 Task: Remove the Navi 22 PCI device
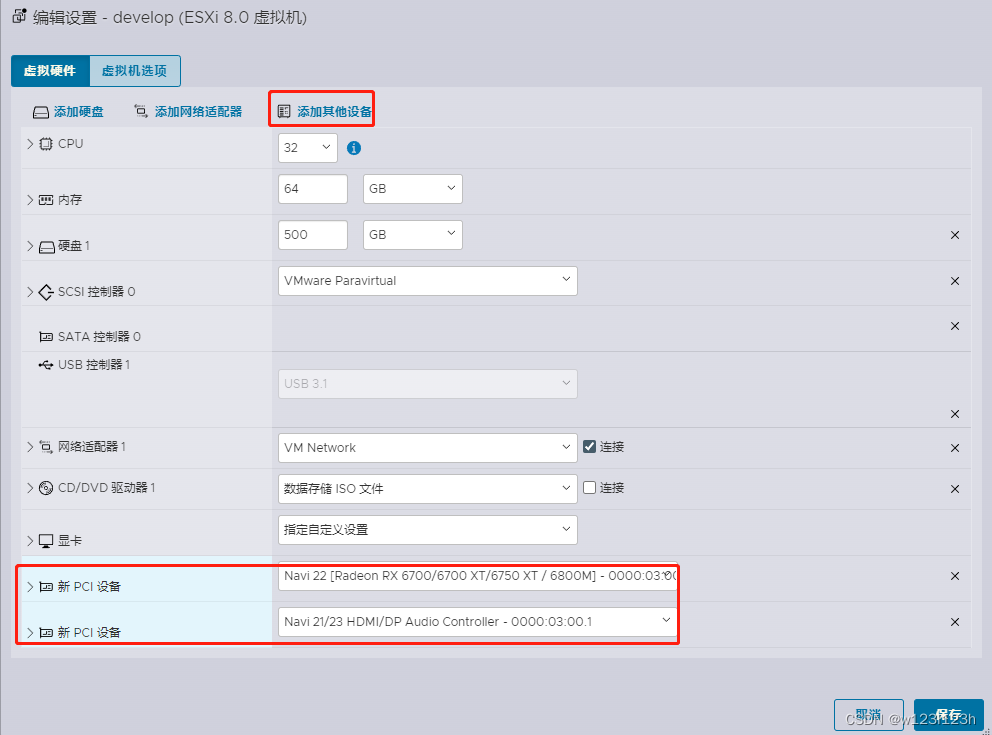(955, 576)
